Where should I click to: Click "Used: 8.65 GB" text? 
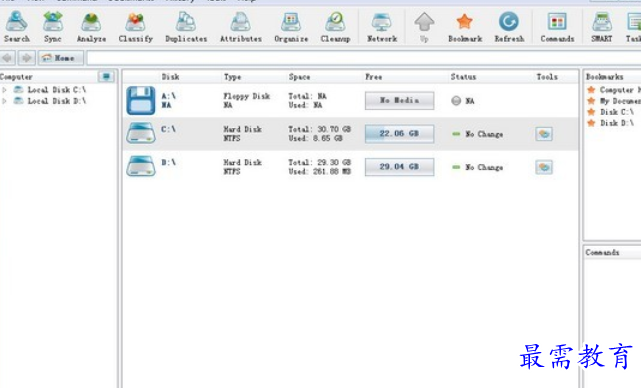tap(315, 139)
